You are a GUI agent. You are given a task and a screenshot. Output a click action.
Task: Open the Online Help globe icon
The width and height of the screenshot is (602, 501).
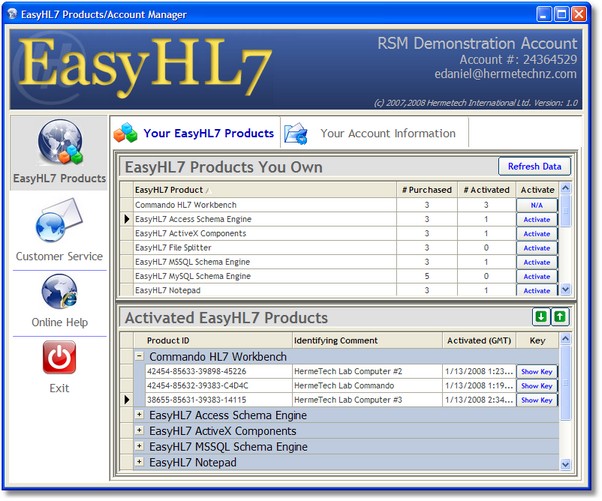pyautogui.click(x=60, y=291)
